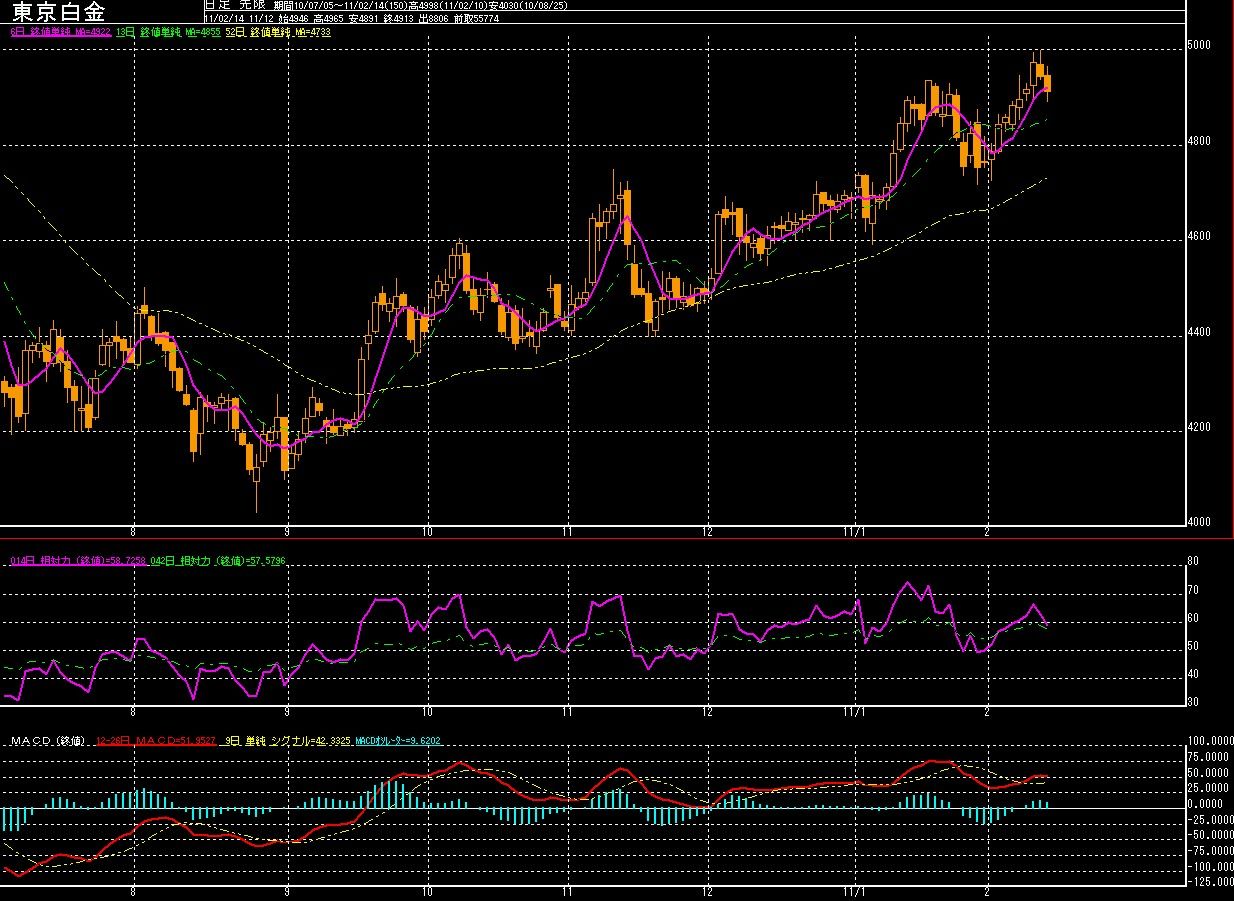The image size is (1234, 901).
Task: Select the 042日 相対力 (終値)=57.5796 legend
Action: [x=218, y=560]
